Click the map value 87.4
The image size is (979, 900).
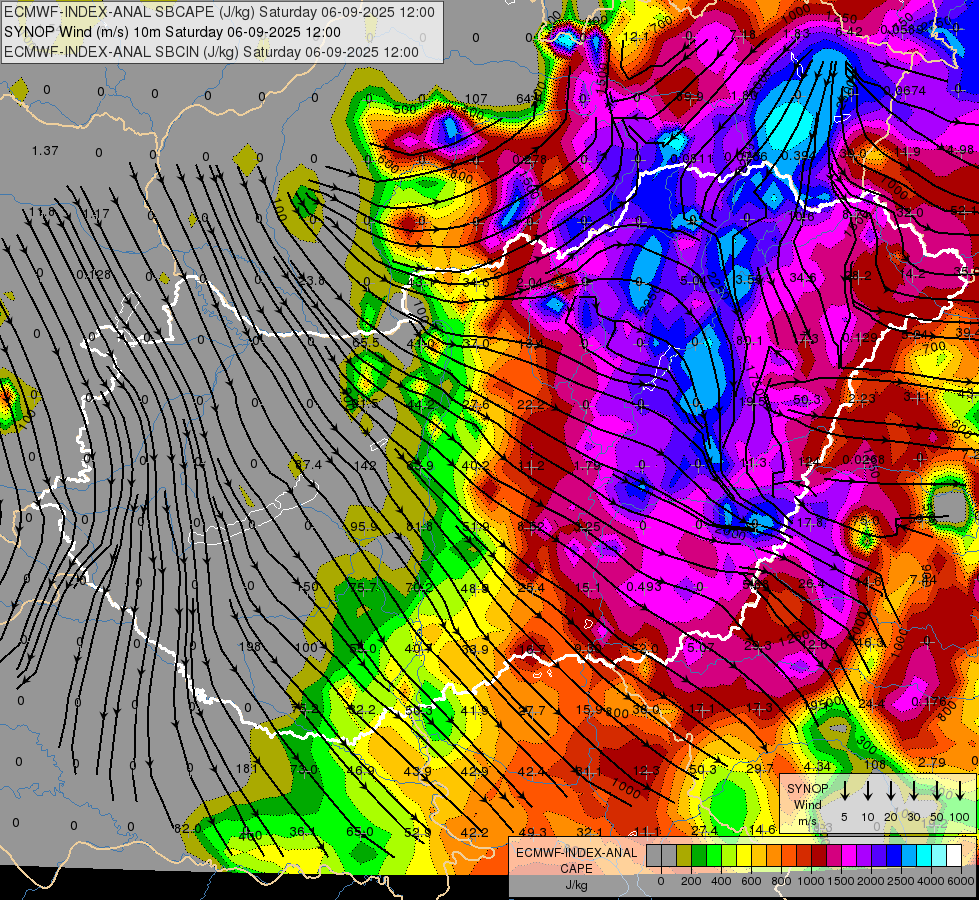pyautogui.click(x=308, y=465)
